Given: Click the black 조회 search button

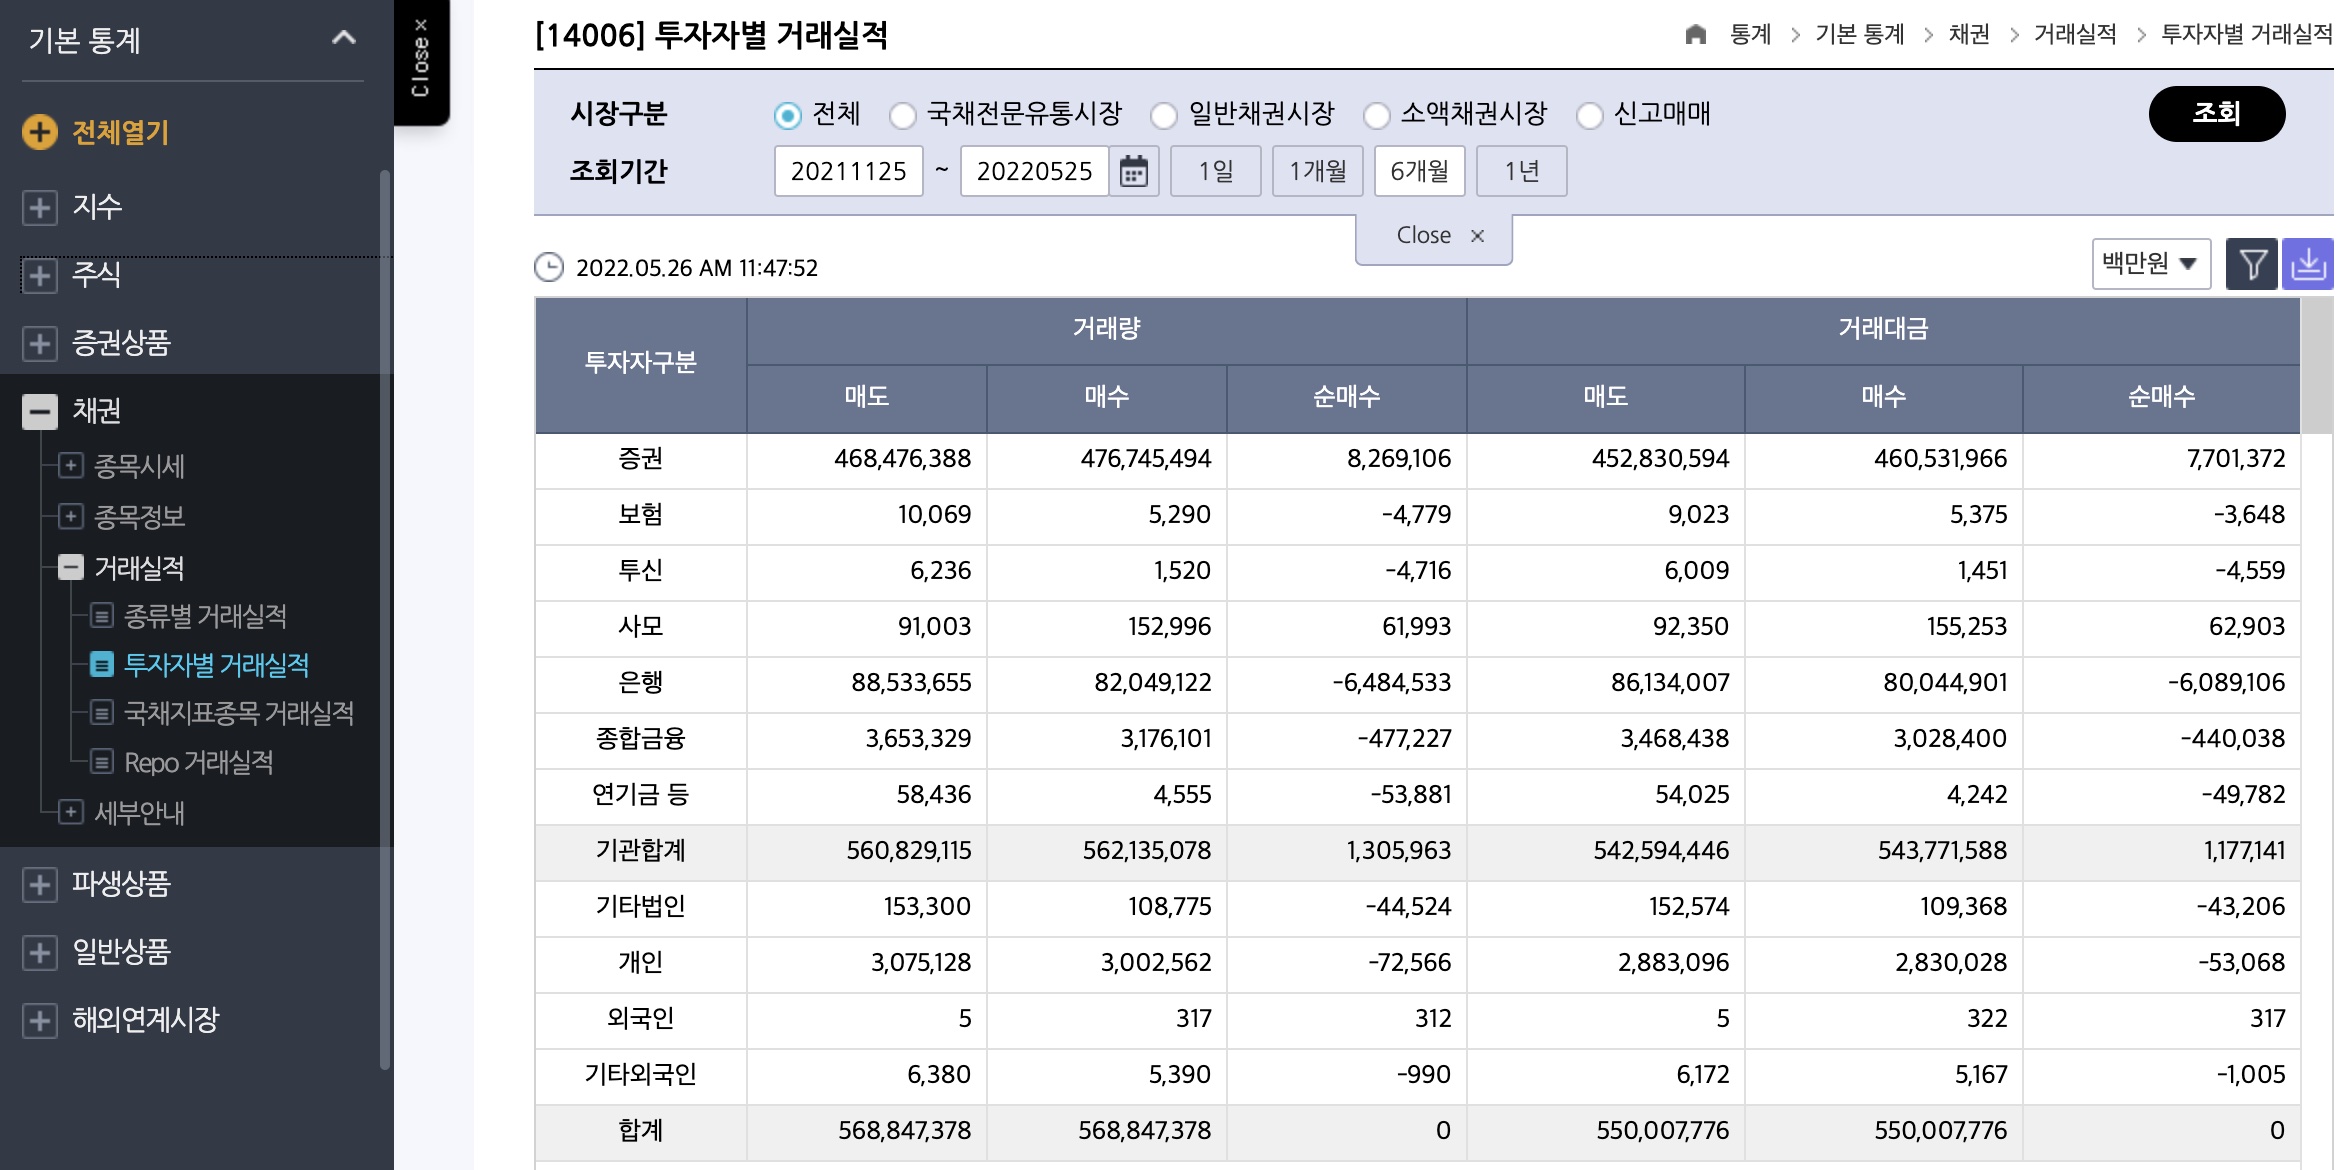Looking at the screenshot, I should click(2217, 114).
